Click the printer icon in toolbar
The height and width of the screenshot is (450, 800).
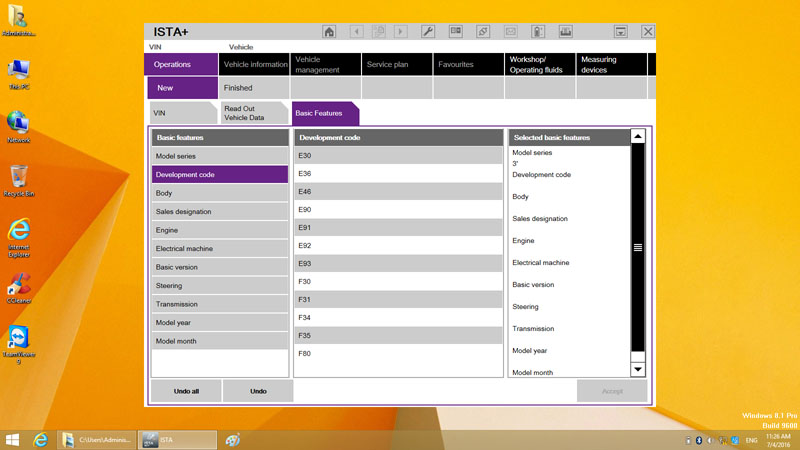coord(565,32)
